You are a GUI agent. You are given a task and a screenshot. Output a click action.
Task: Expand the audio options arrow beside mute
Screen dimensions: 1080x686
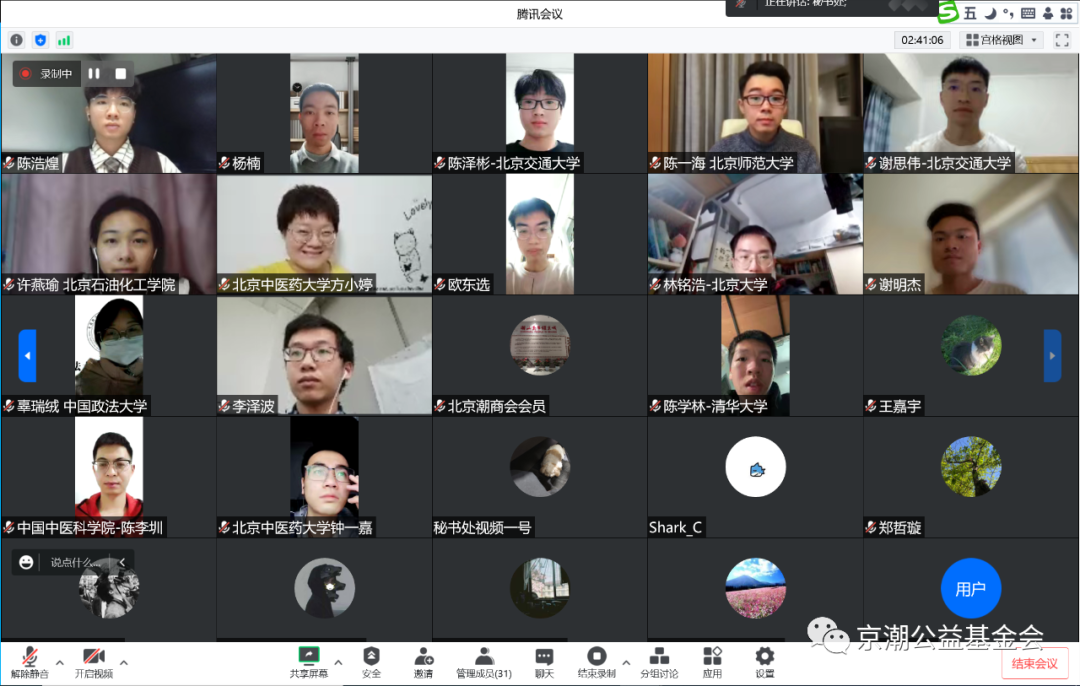pos(59,662)
